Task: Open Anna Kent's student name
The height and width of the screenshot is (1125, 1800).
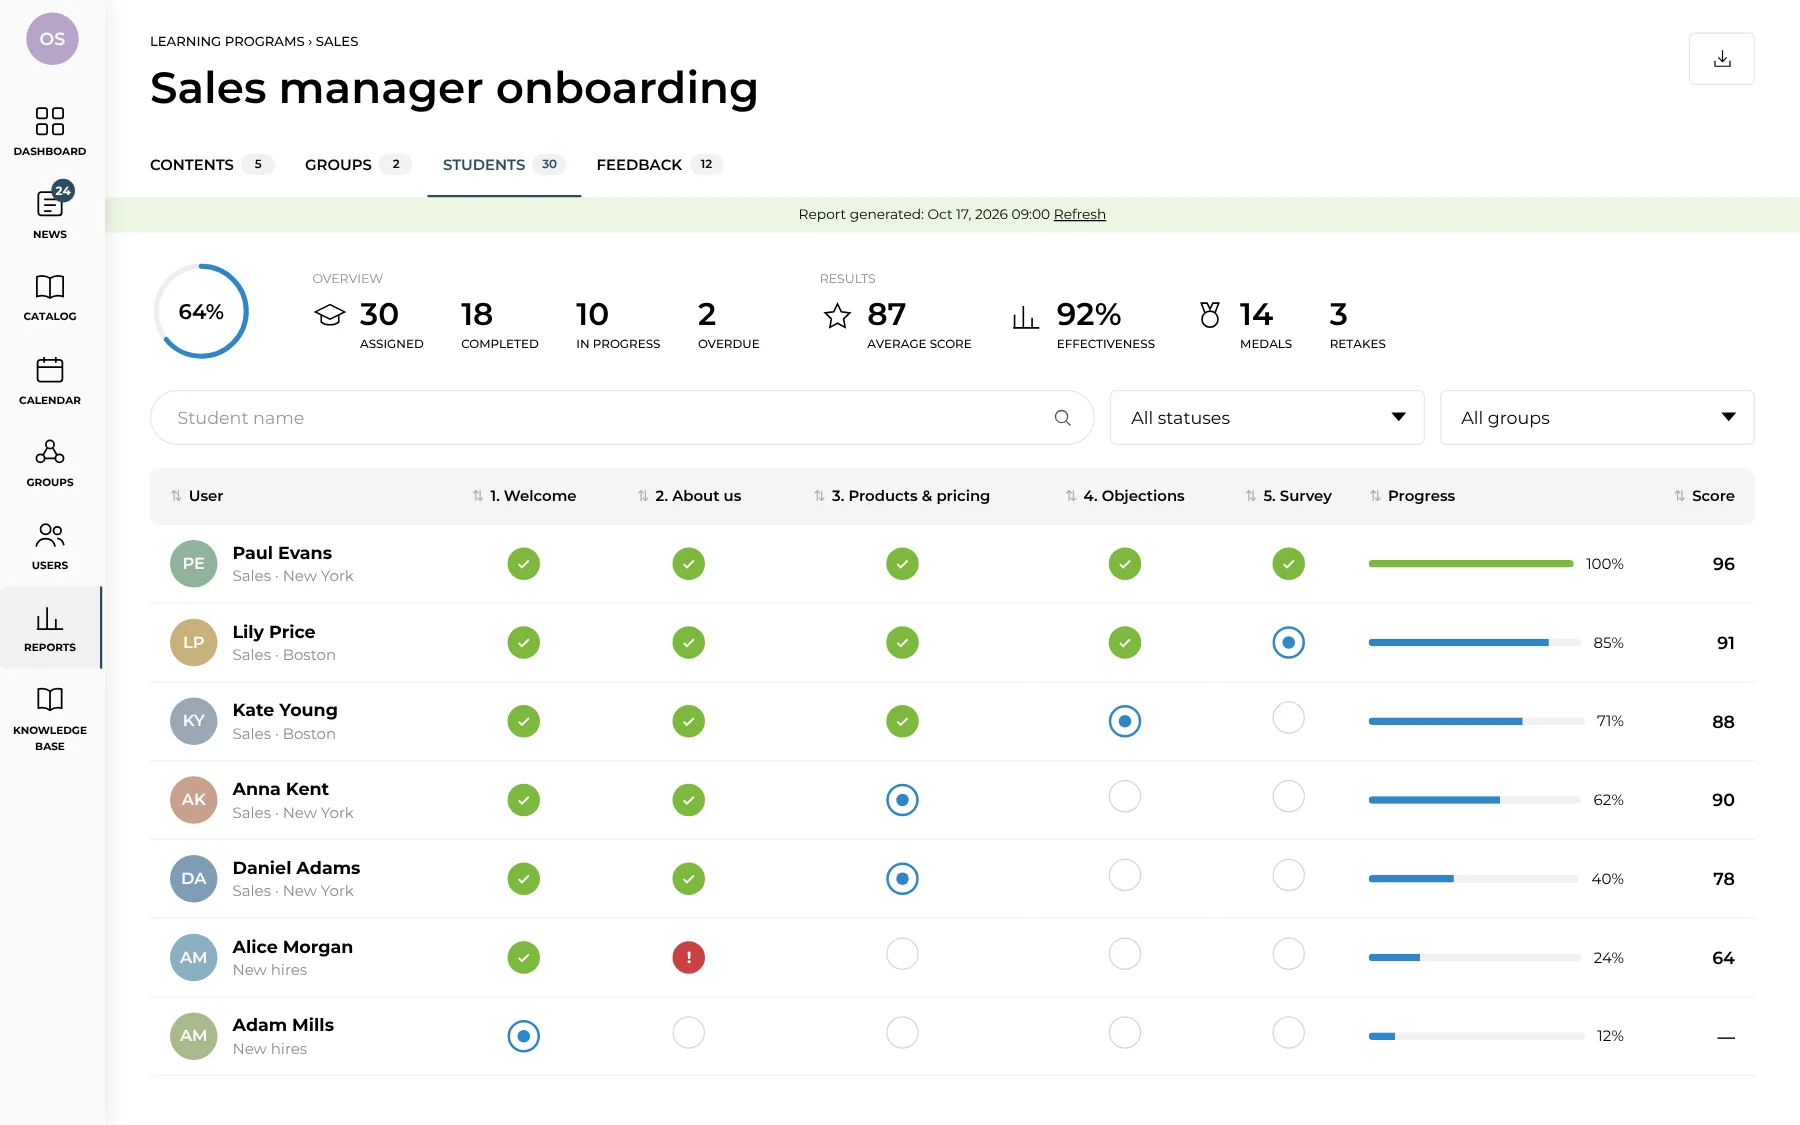Action: (280, 789)
